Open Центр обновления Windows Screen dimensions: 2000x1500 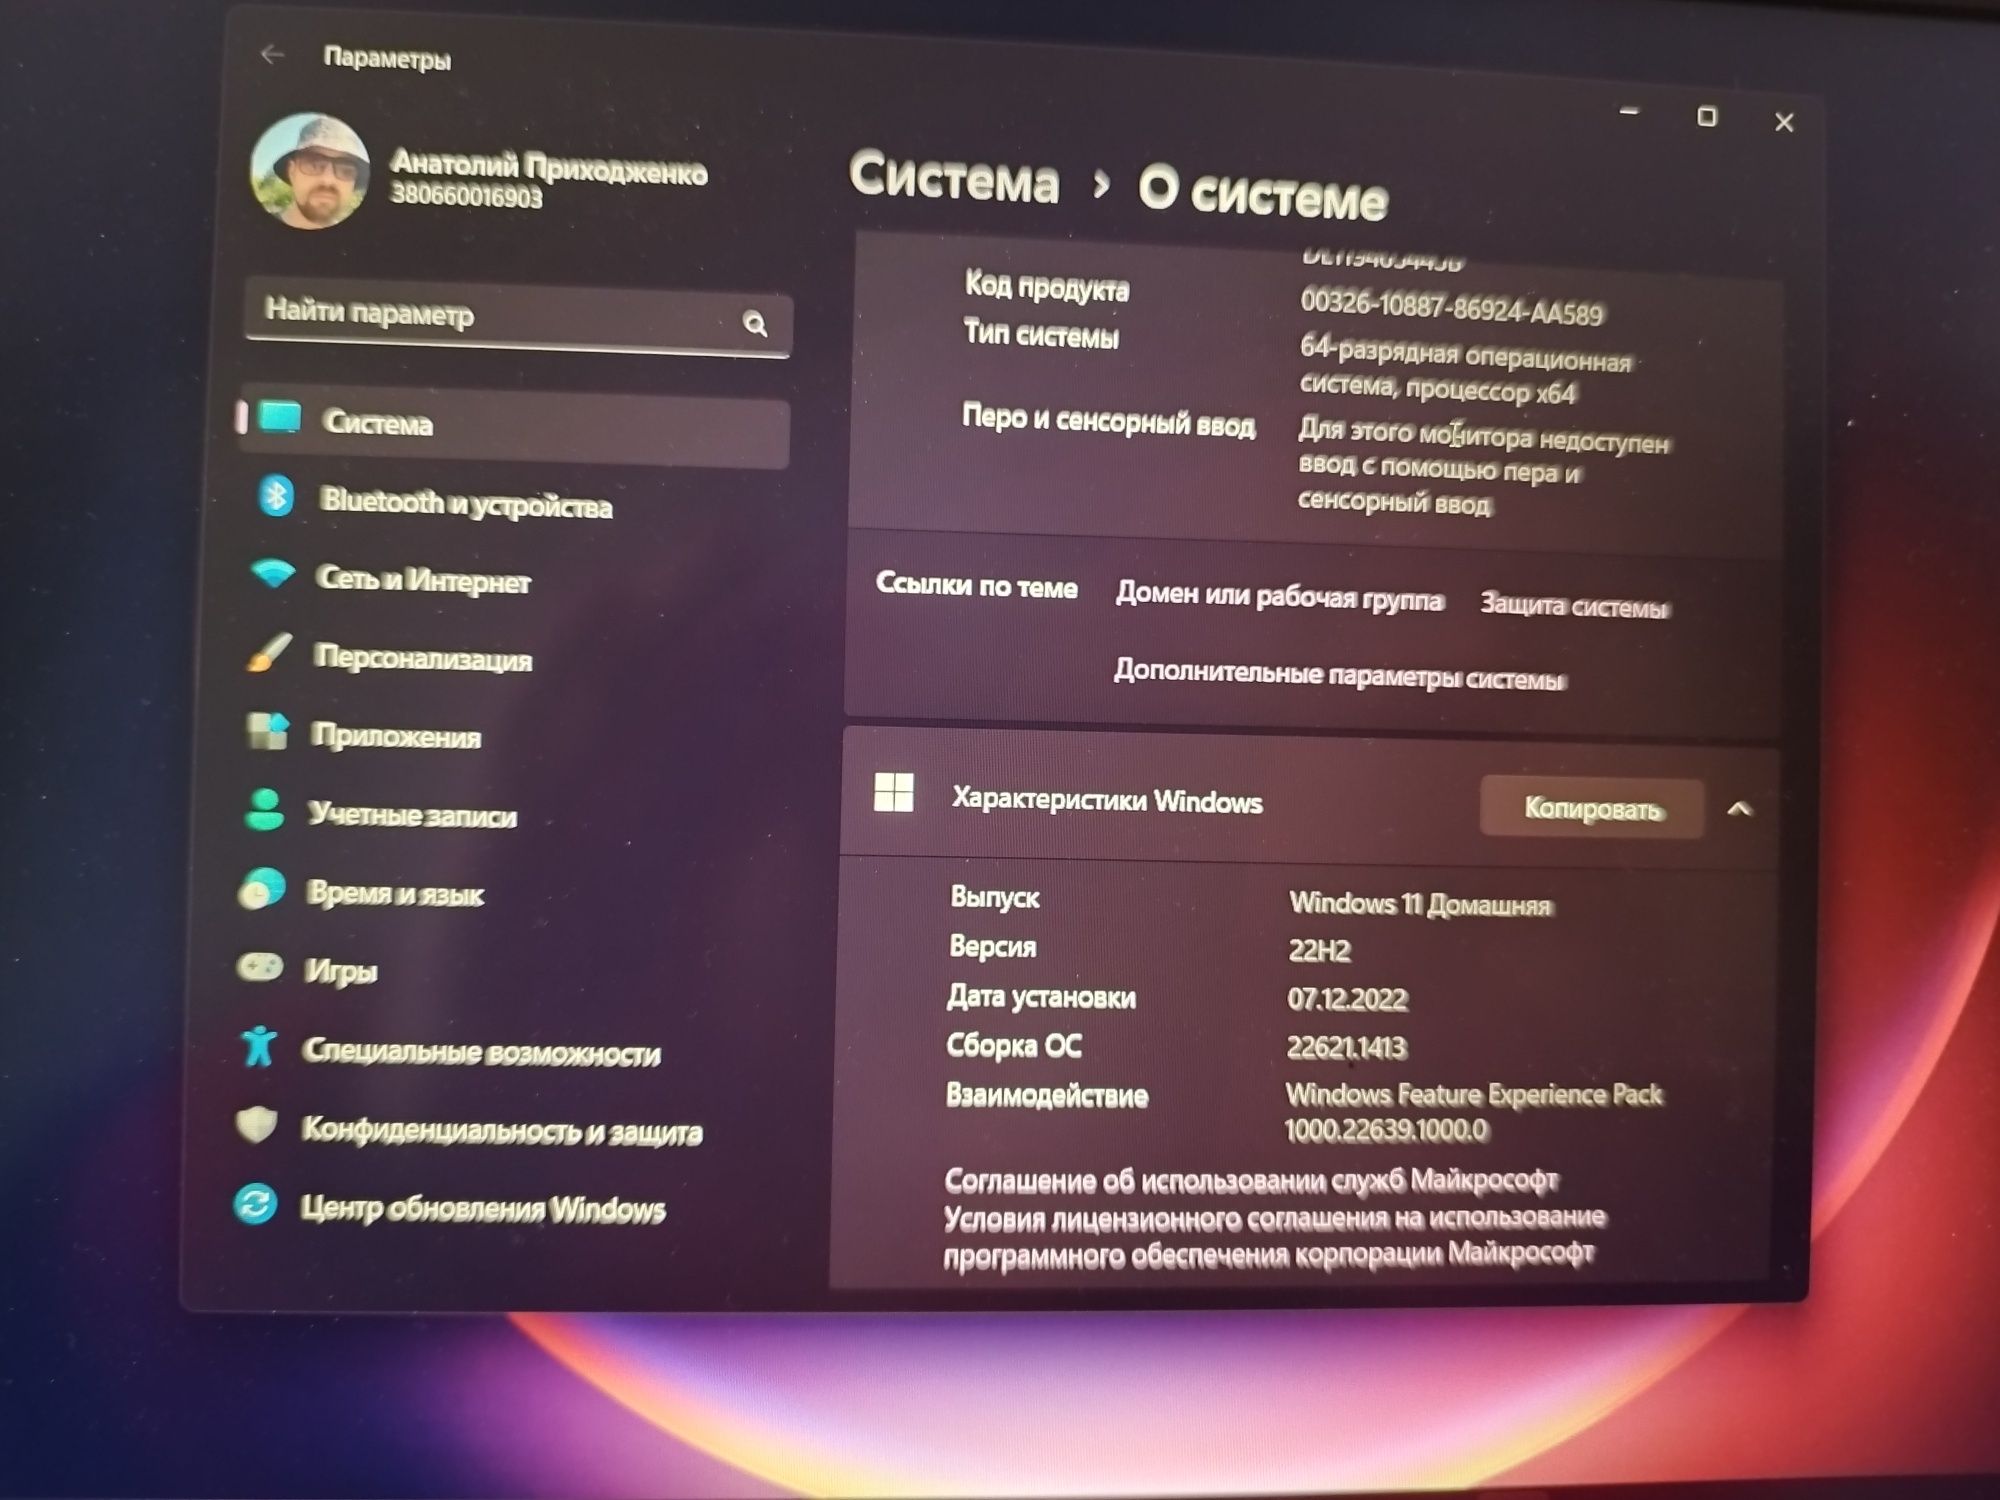pos(483,1208)
